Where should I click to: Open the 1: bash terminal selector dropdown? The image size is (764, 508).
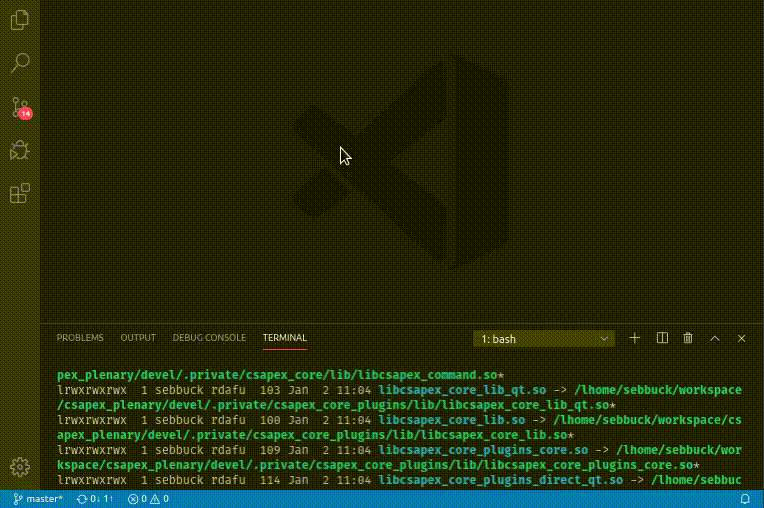[544, 339]
